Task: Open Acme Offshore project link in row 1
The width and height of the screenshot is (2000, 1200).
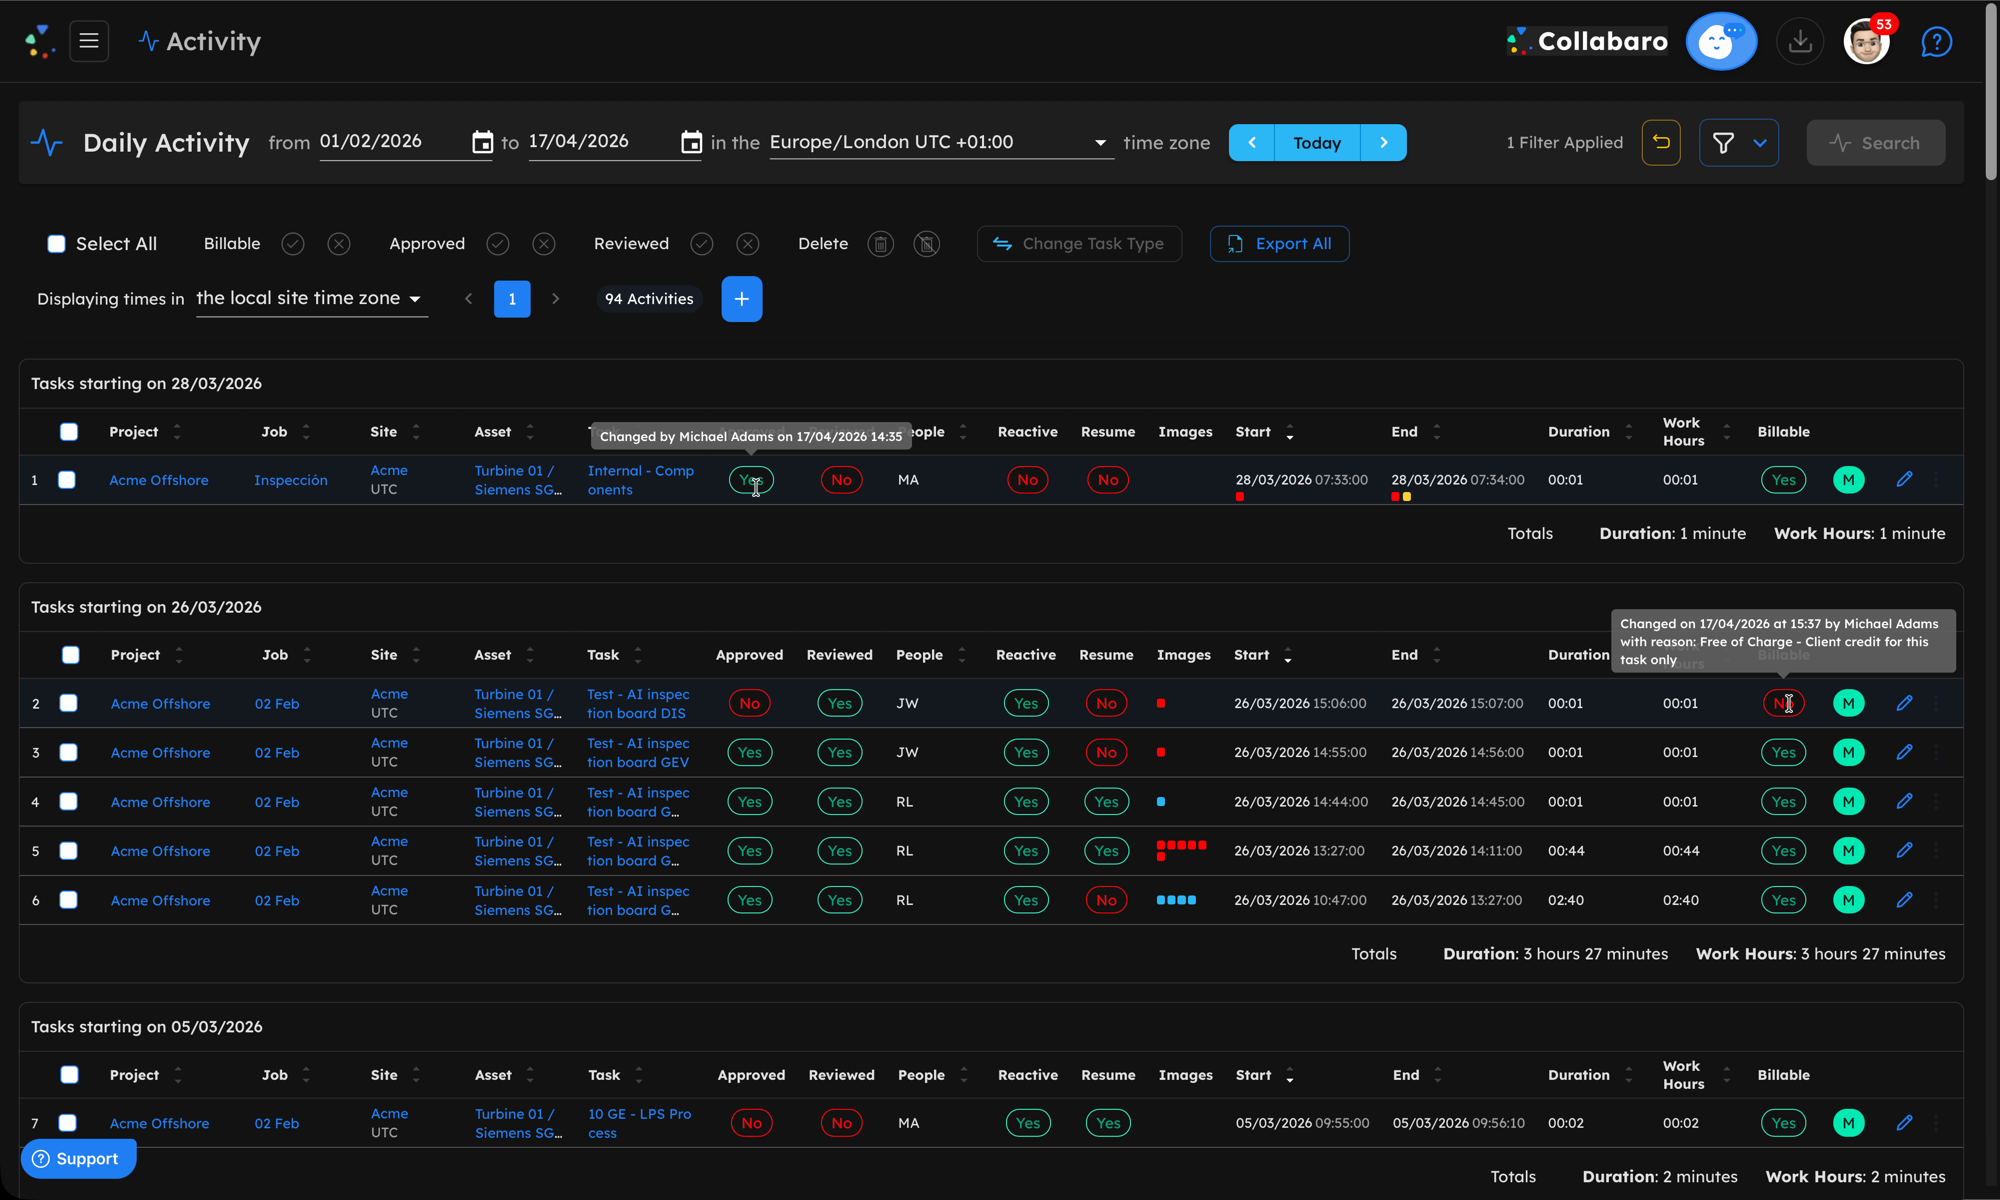Action: (x=159, y=480)
